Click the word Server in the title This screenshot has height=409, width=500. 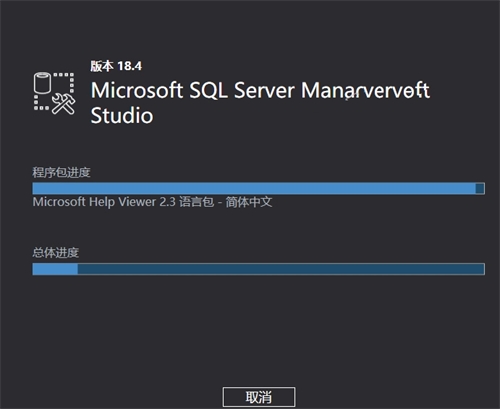pyautogui.click(x=264, y=90)
